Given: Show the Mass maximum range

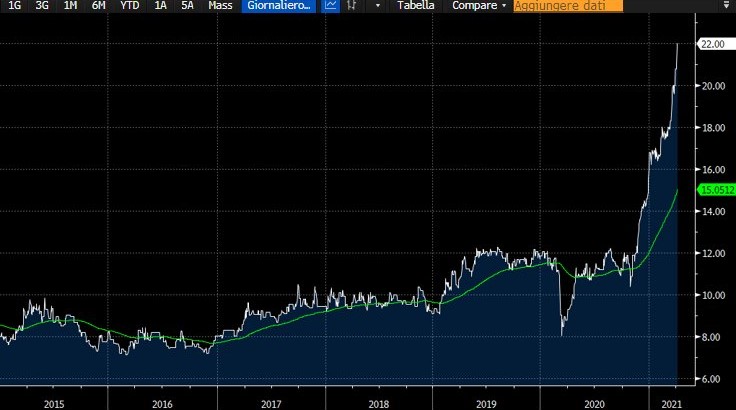Looking at the screenshot, I should (x=220, y=6).
